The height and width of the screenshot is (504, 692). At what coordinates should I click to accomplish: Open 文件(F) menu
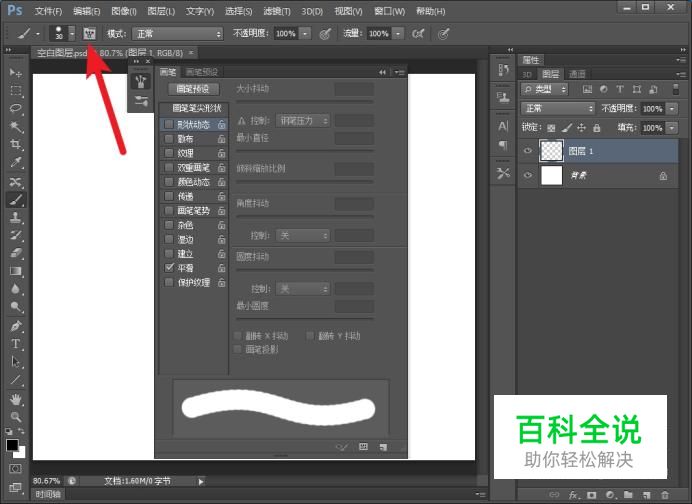click(x=48, y=11)
